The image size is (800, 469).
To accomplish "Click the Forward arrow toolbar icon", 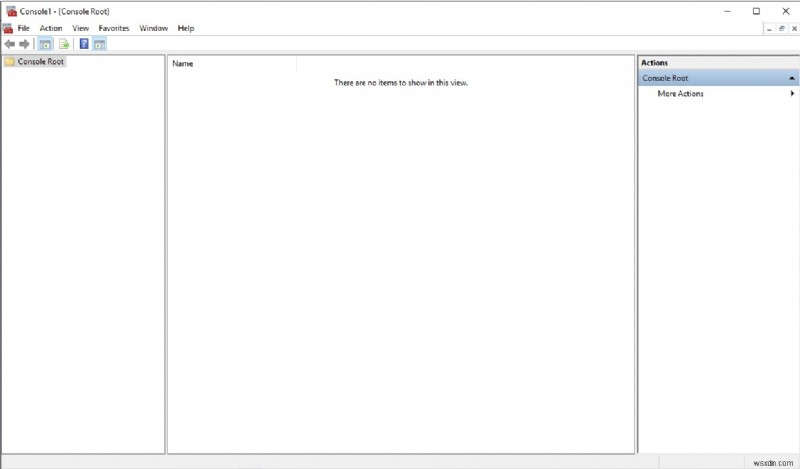I will [24, 44].
